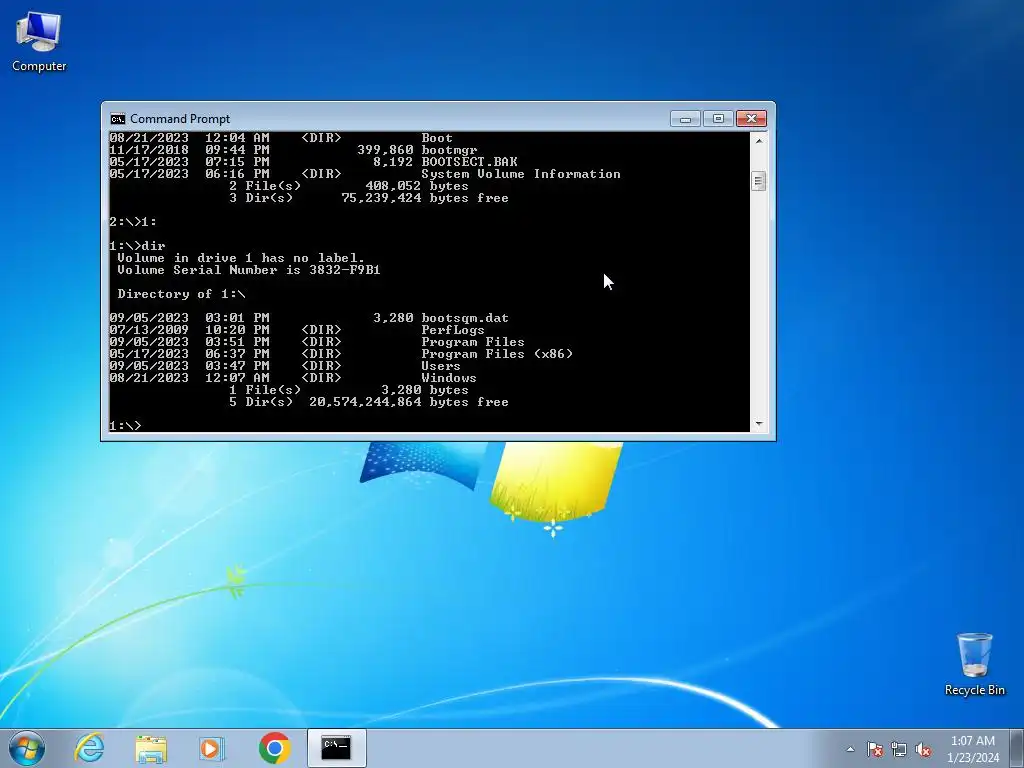Open the Action Center flag icon
The image size is (1024, 768).
tap(874, 749)
